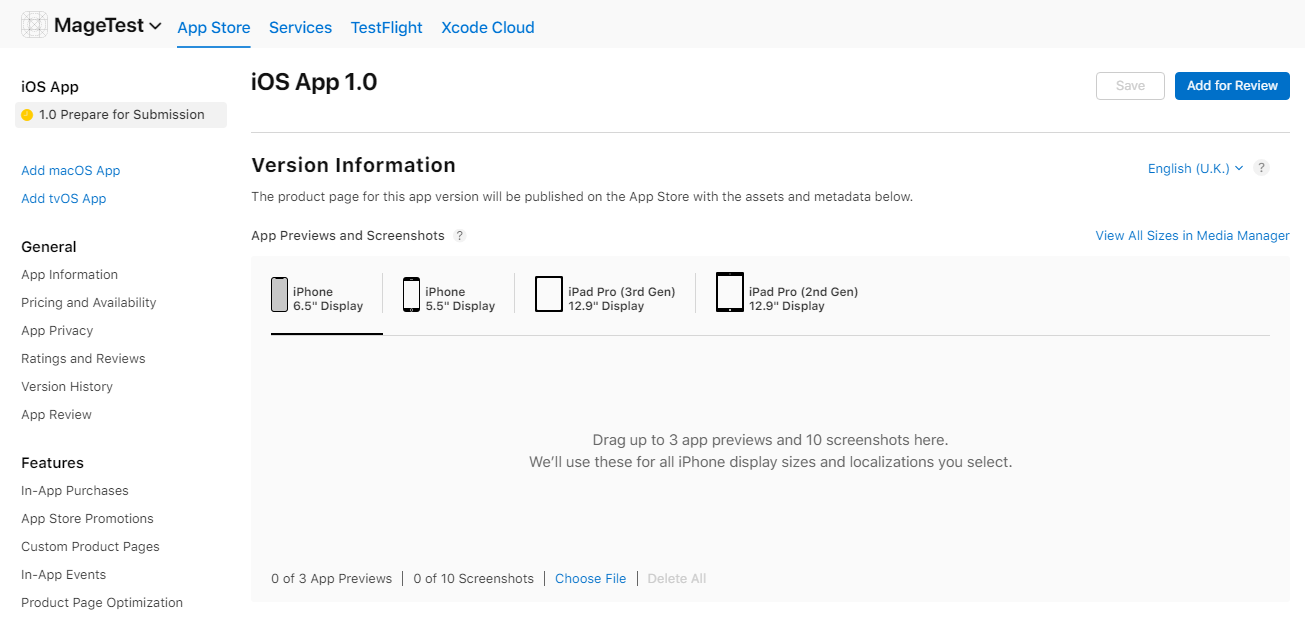This screenshot has width=1305, height=617.
Task: Click the yellow status dot for Prepare for Submission
Action: coord(25,115)
